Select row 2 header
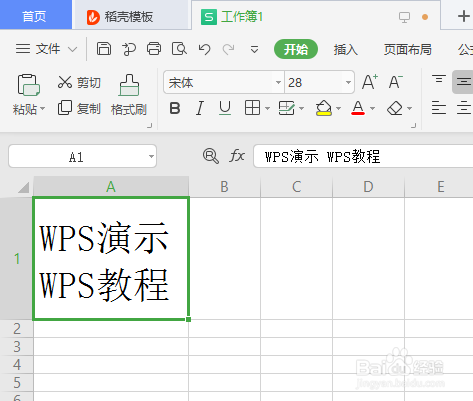 16,329
